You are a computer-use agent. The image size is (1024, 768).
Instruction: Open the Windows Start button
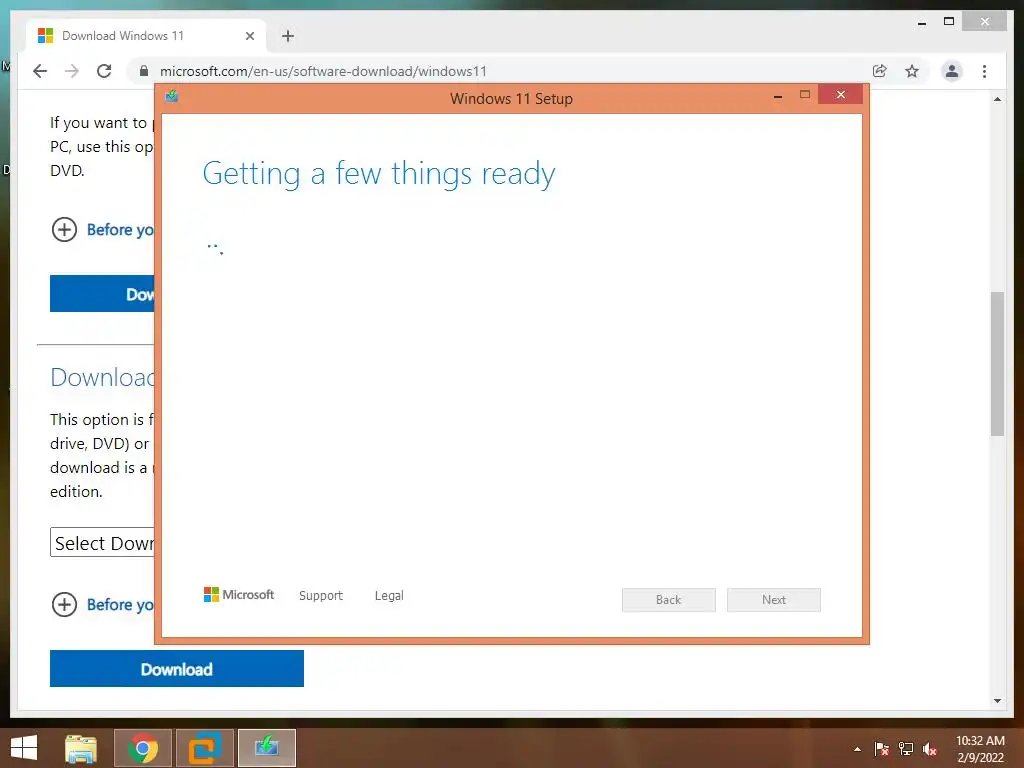(x=24, y=748)
